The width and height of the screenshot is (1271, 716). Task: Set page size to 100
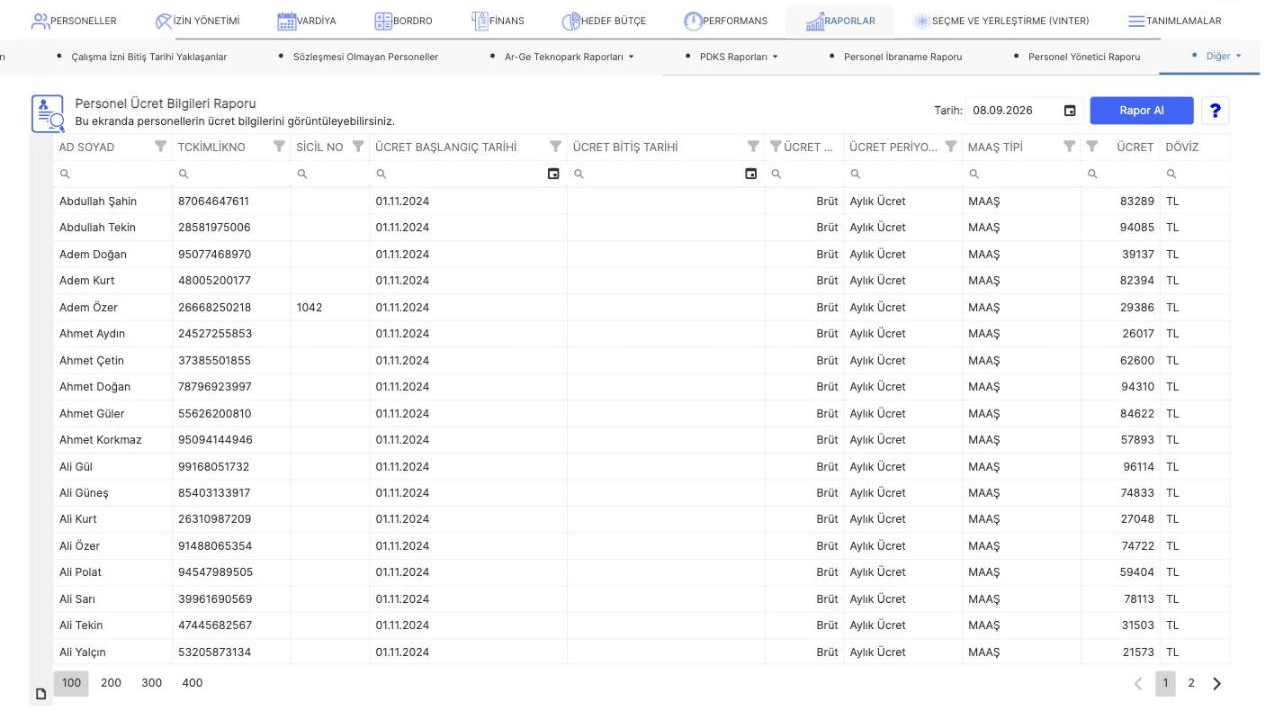71,682
